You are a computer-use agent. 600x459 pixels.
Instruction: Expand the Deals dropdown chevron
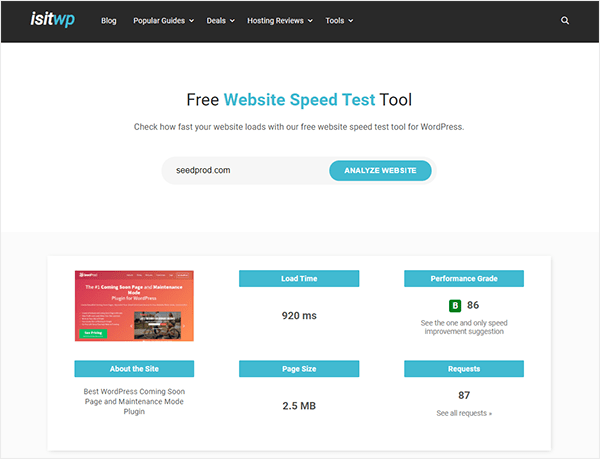pos(232,21)
